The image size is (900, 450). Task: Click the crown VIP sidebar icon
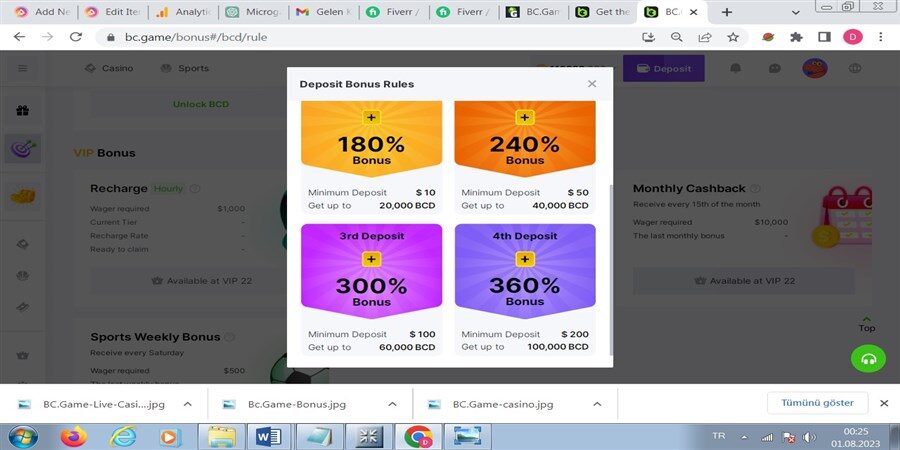pyautogui.click(x=22, y=355)
